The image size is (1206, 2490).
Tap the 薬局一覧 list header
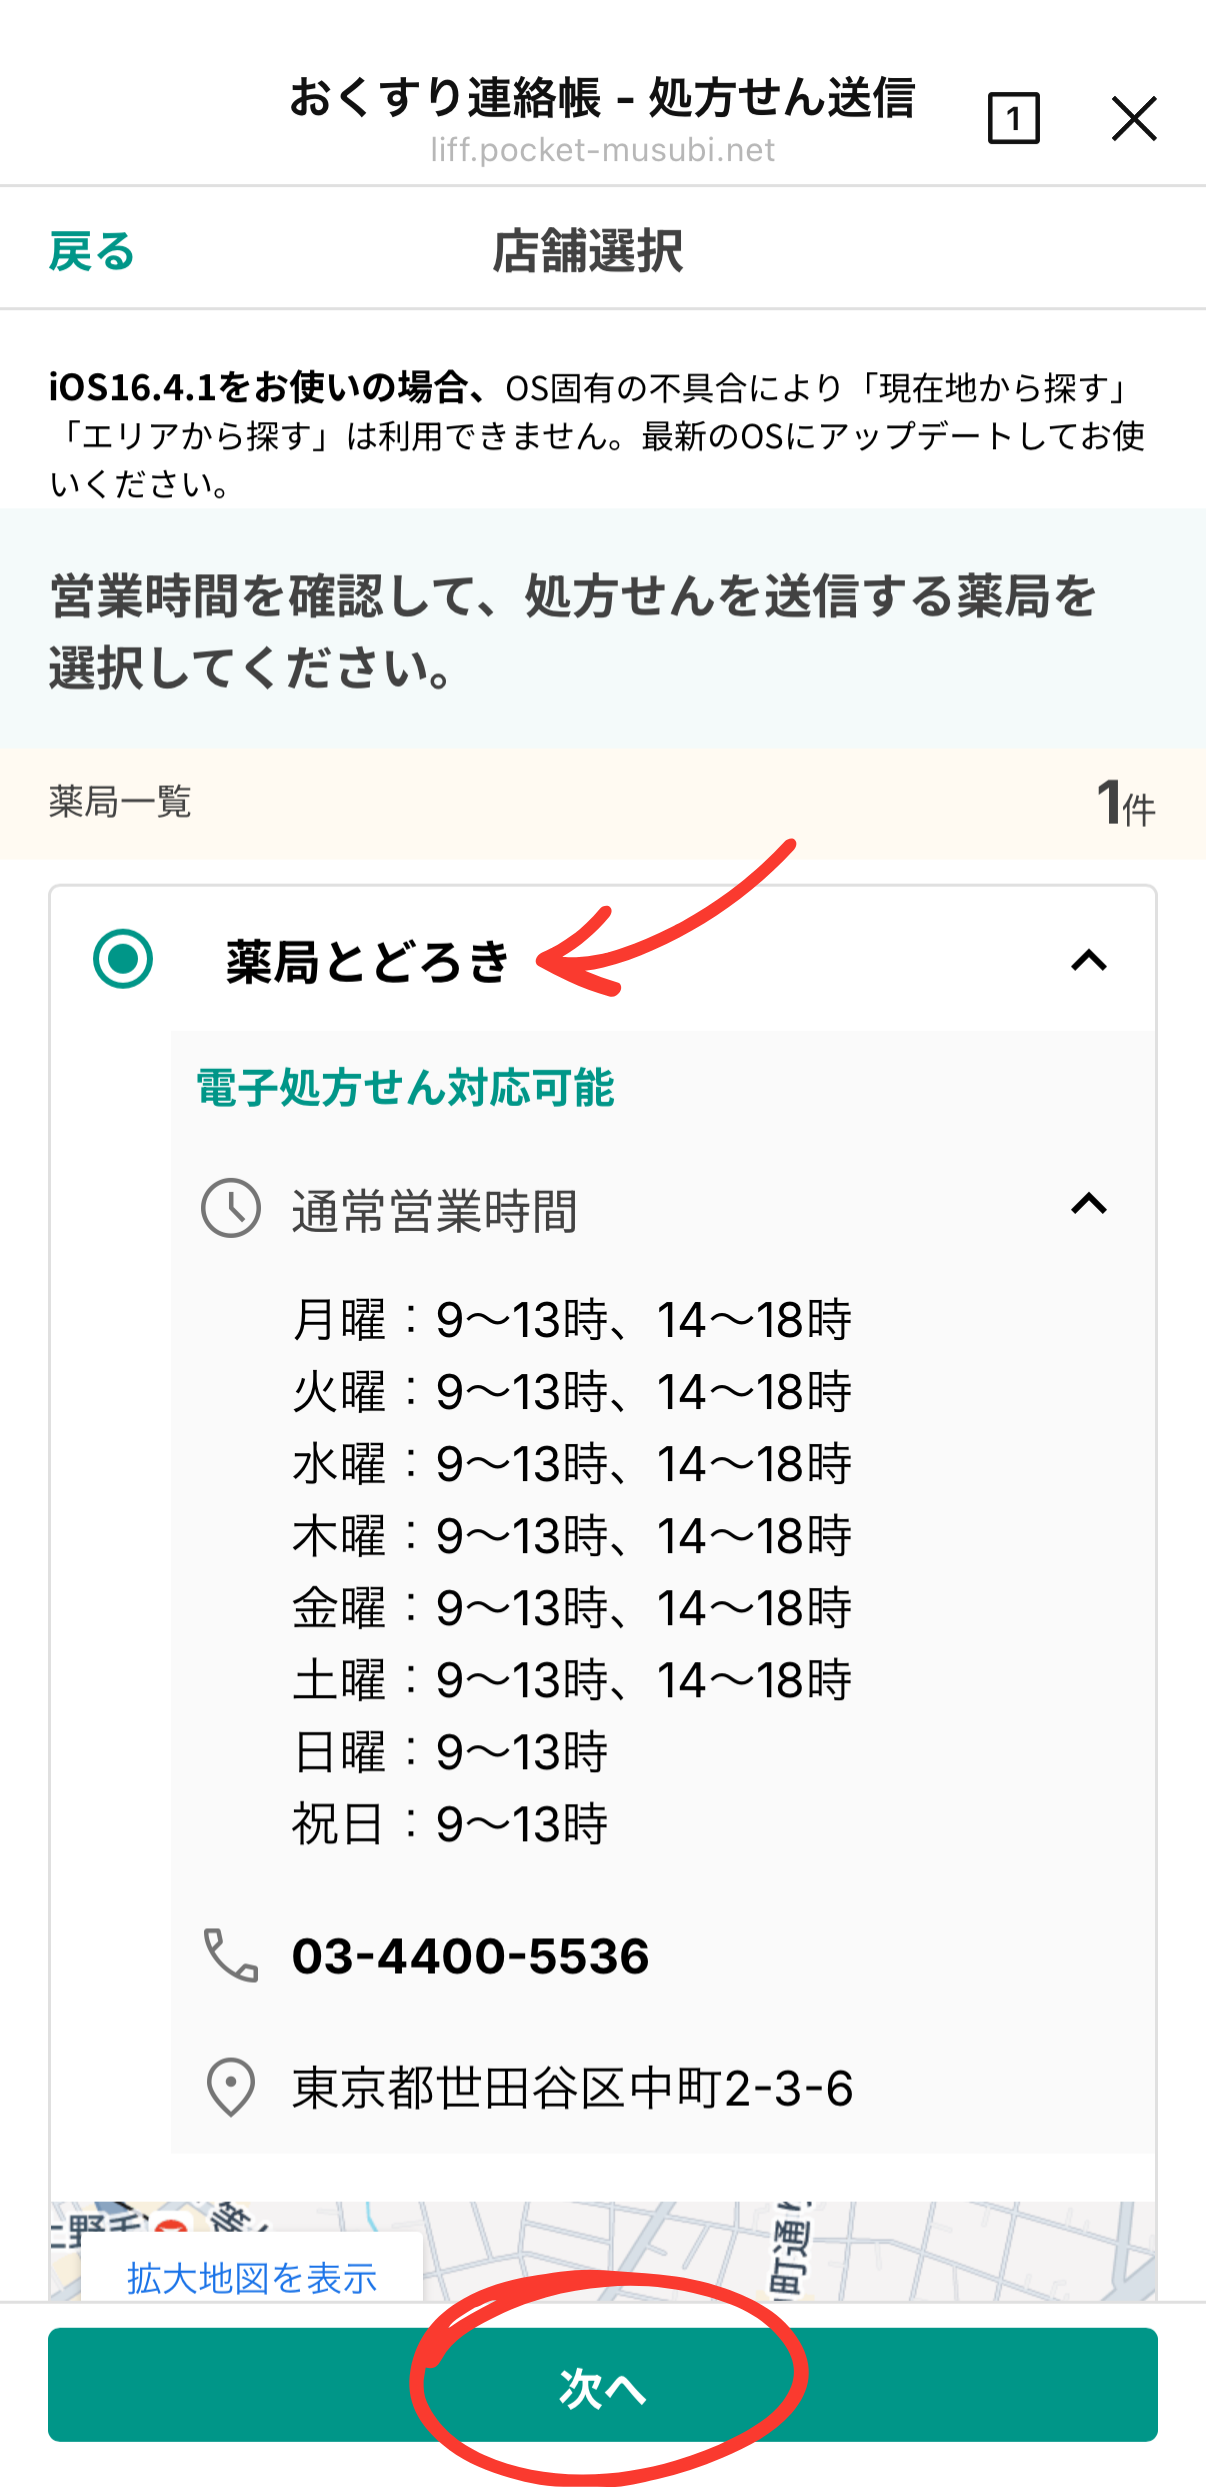[120, 802]
